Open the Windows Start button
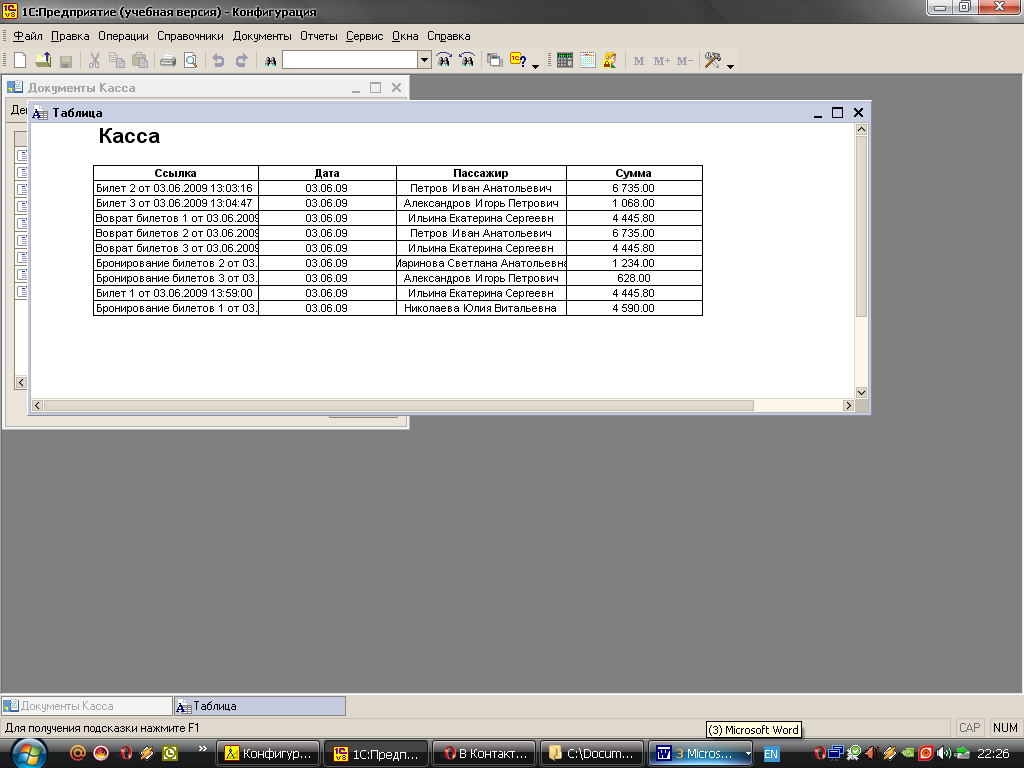1024x768 pixels. [27, 752]
